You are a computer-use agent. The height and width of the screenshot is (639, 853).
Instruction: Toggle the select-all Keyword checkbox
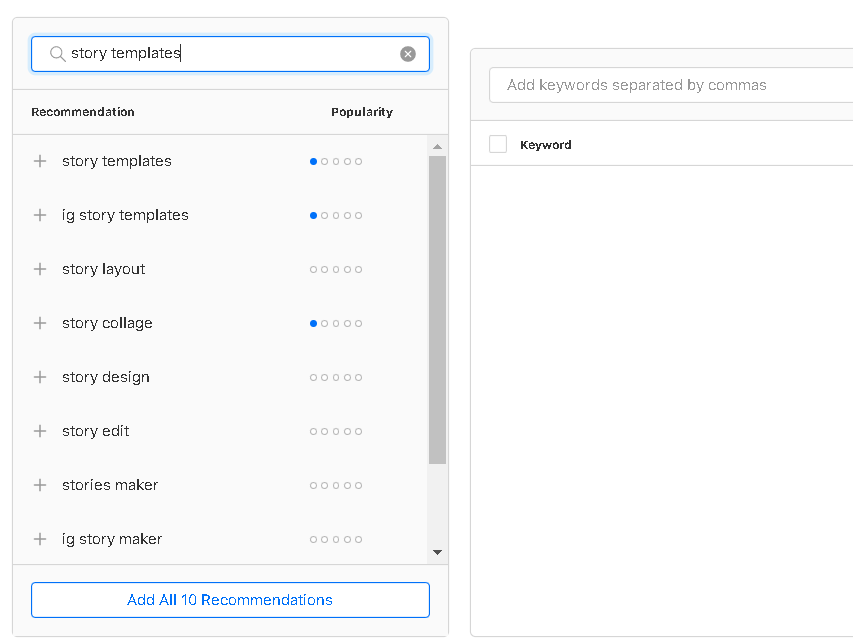tap(498, 144)
